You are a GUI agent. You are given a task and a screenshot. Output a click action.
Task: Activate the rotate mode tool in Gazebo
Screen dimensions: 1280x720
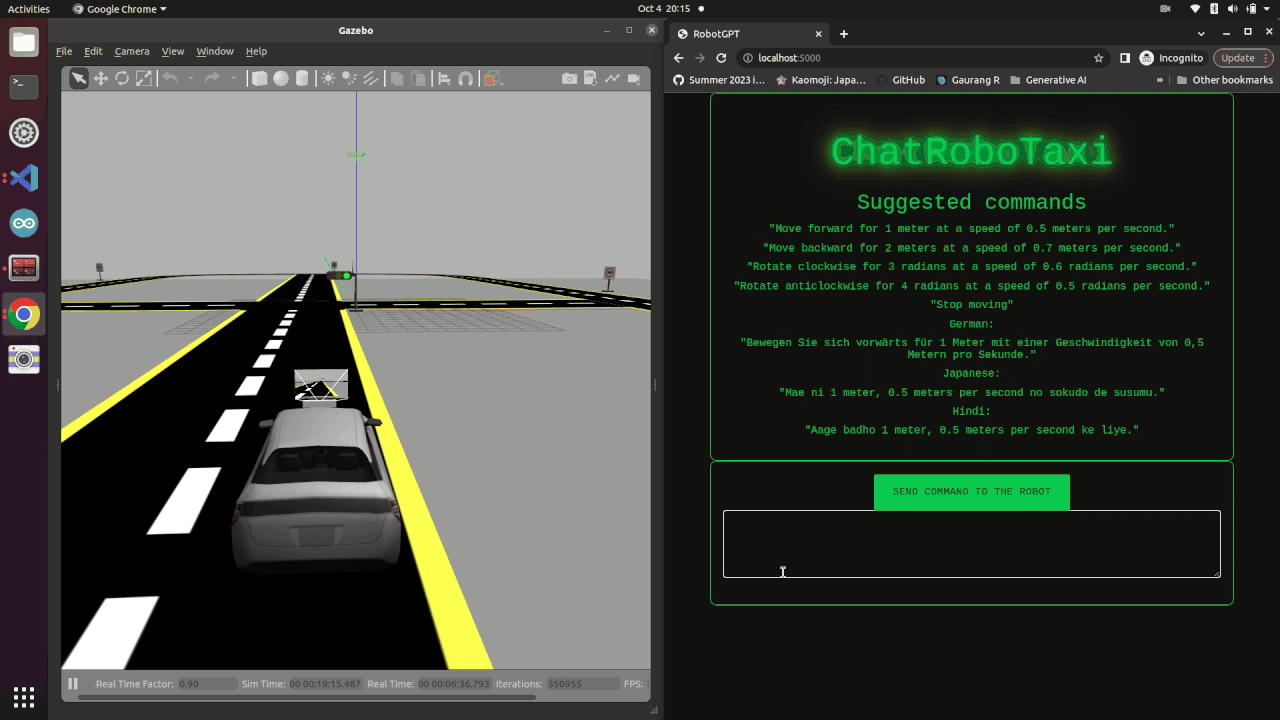click(122, 79)
